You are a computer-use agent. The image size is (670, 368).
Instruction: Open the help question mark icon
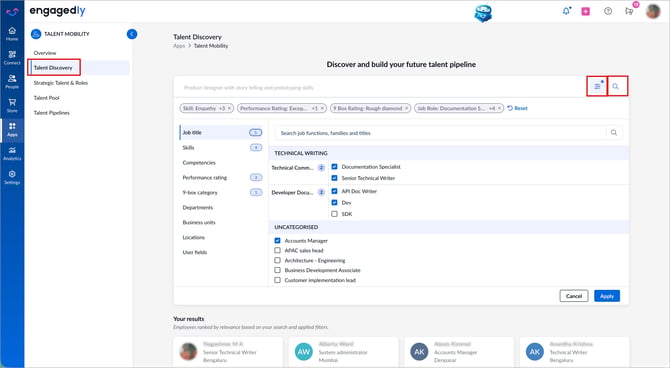(x=608, y=11)
